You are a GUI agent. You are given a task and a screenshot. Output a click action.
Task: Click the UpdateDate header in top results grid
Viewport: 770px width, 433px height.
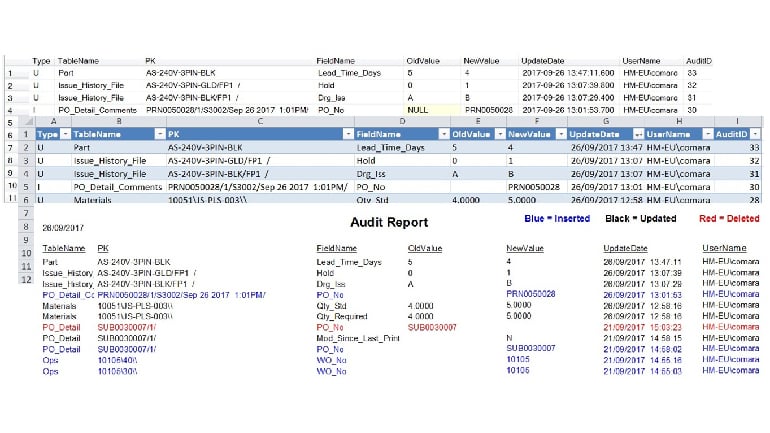click(543, 61)
